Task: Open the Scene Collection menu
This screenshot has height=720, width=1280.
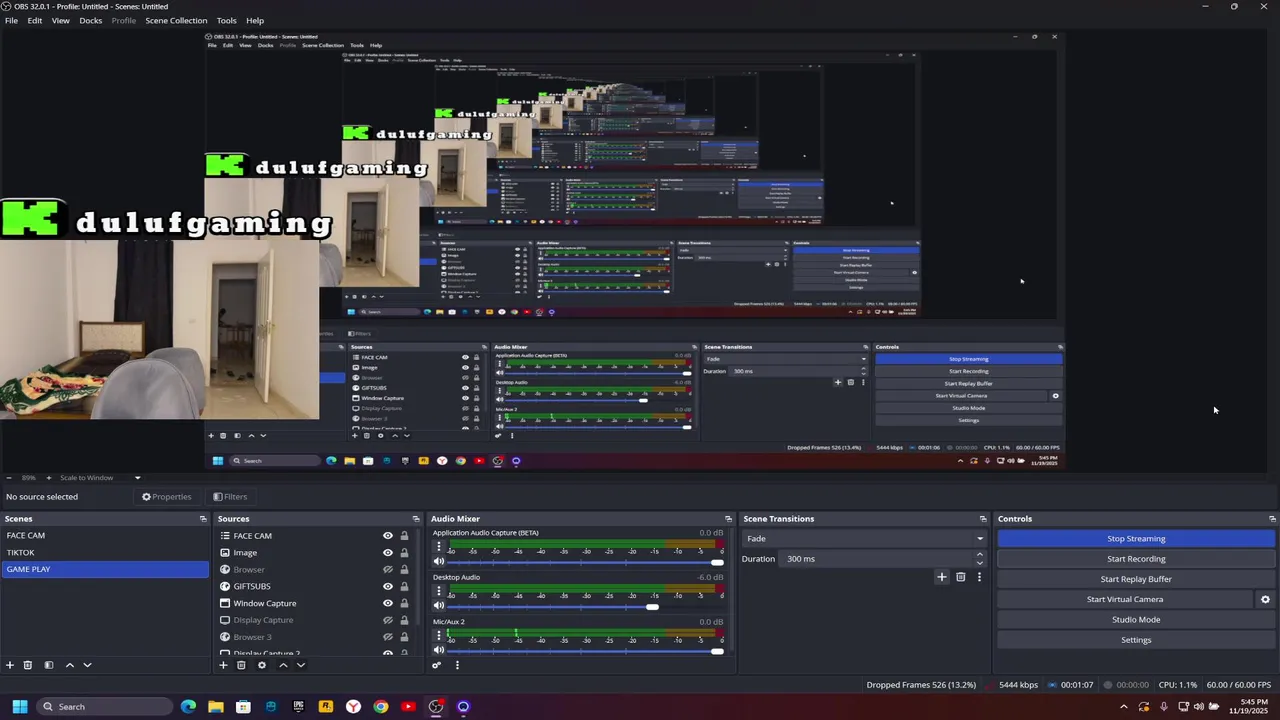Action: (x=176, y=20)
